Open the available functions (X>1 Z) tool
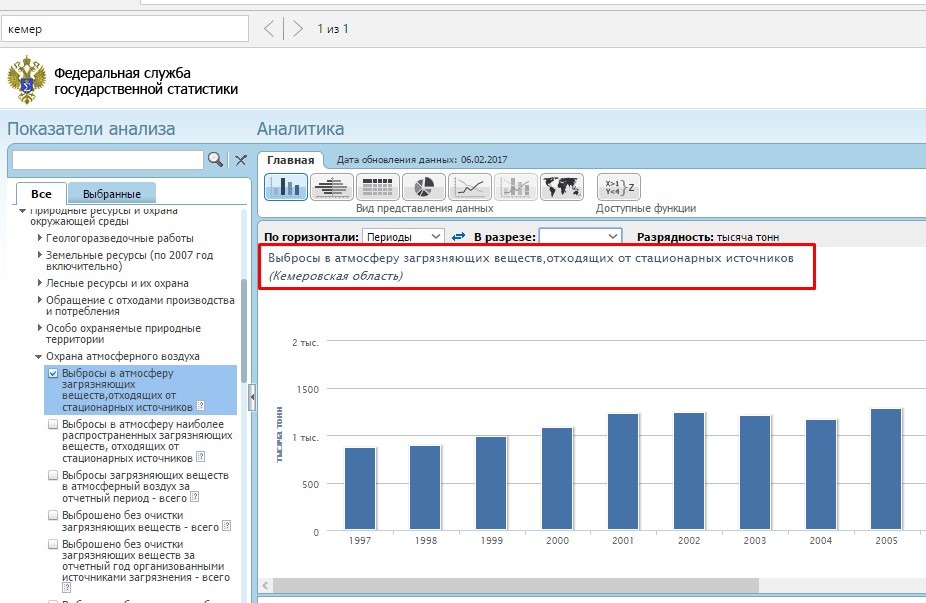926x603 pixels. coord(617,187)
